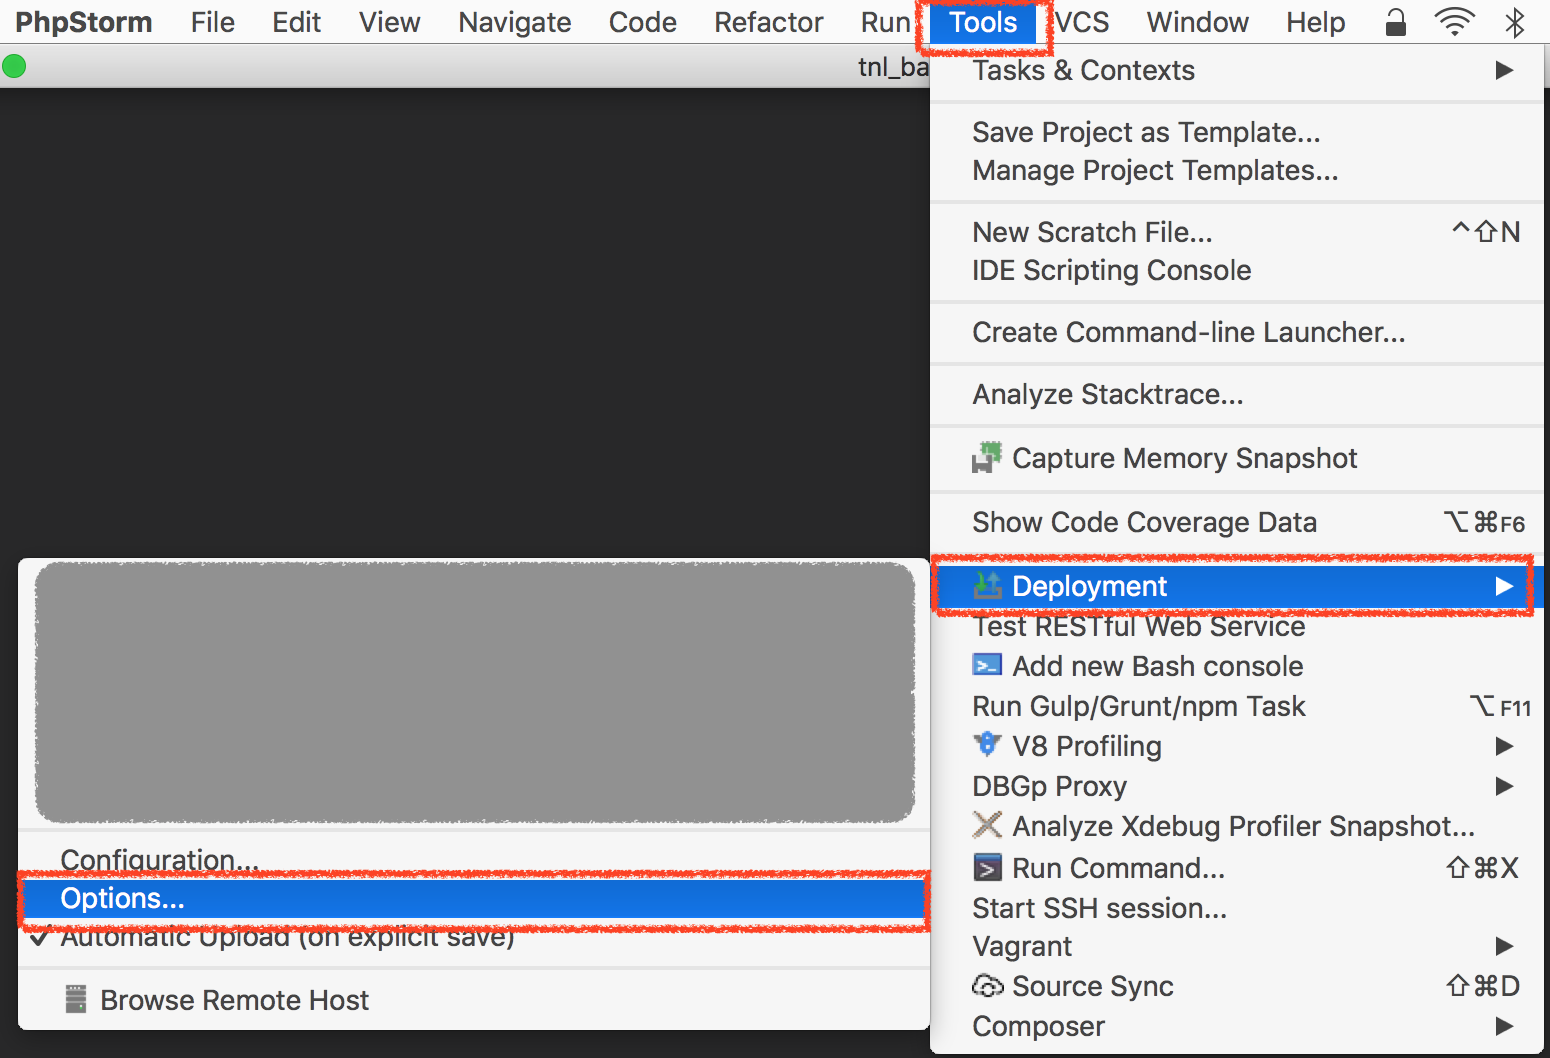Open the Code menu
Image resolution: width=1550 pixels, height=1058 pixels.
pos(643,22)
